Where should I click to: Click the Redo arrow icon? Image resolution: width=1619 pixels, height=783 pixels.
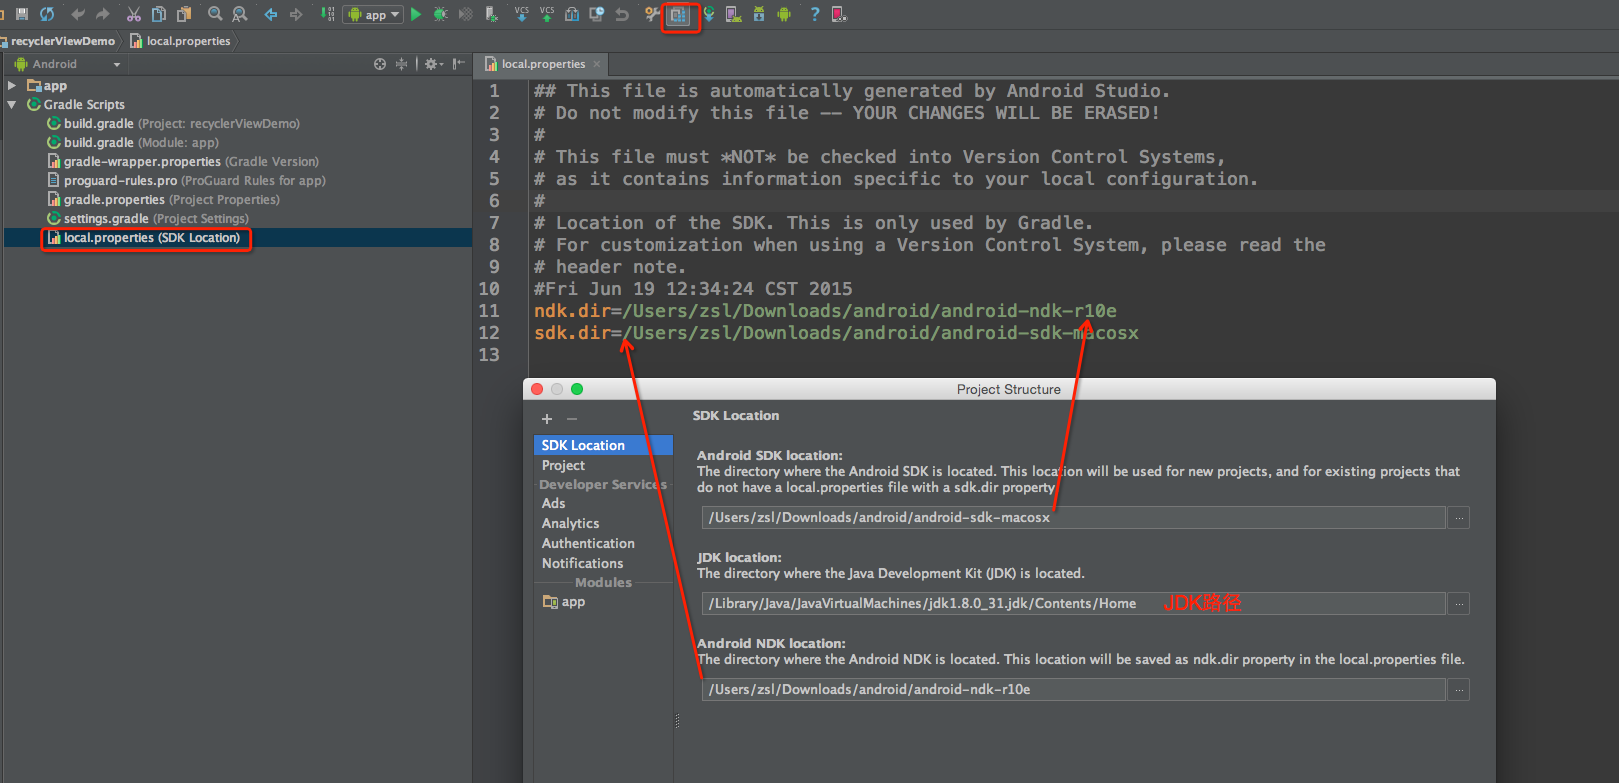(x=102, y=14)
